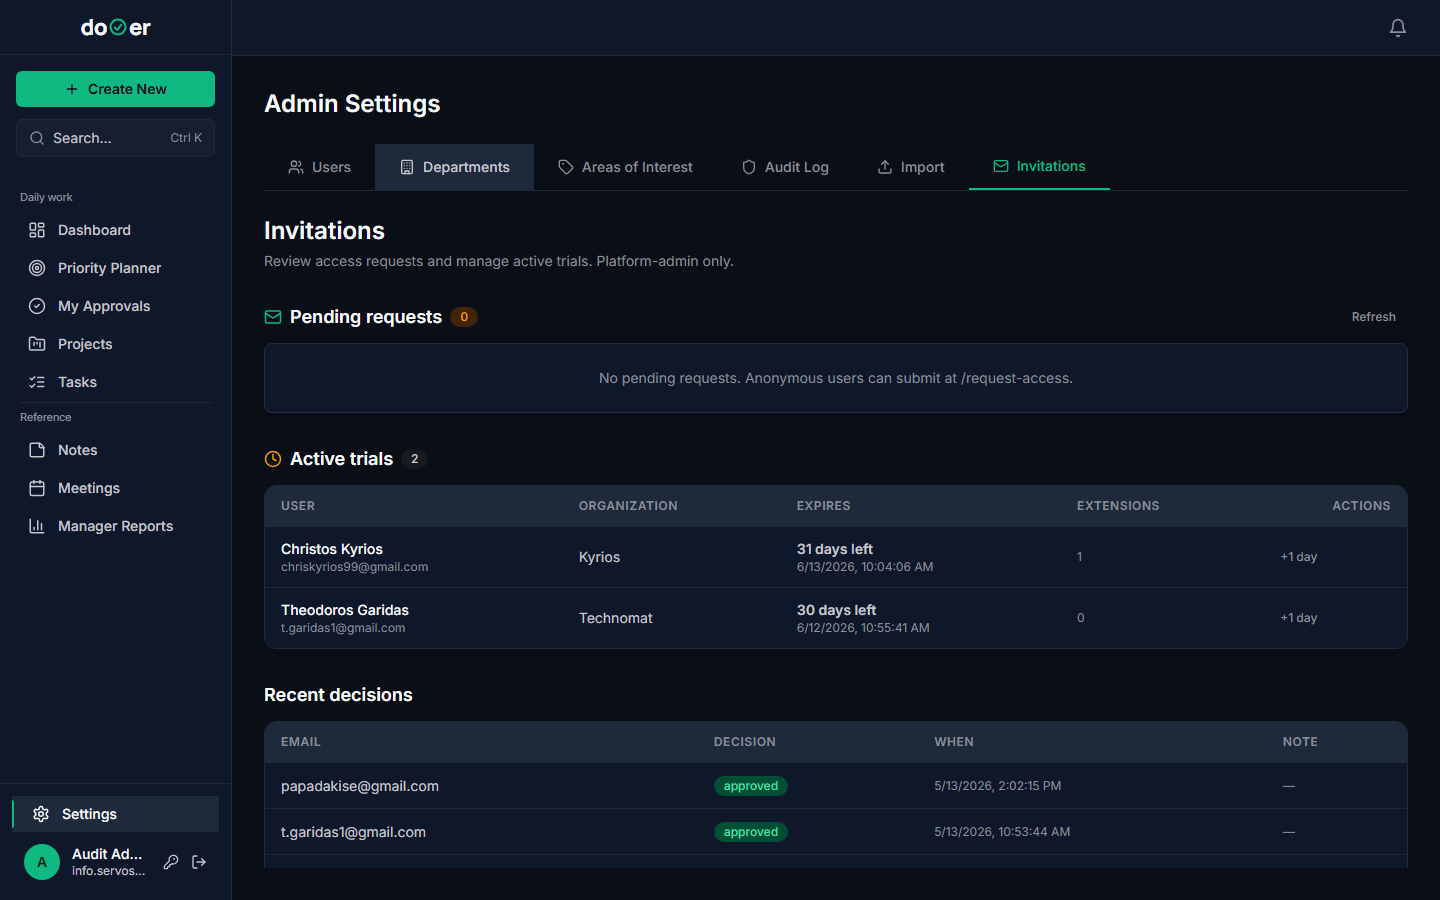Click the logout arrow icon
Screen dimensions: 1440x900
[x=199, y=862]
